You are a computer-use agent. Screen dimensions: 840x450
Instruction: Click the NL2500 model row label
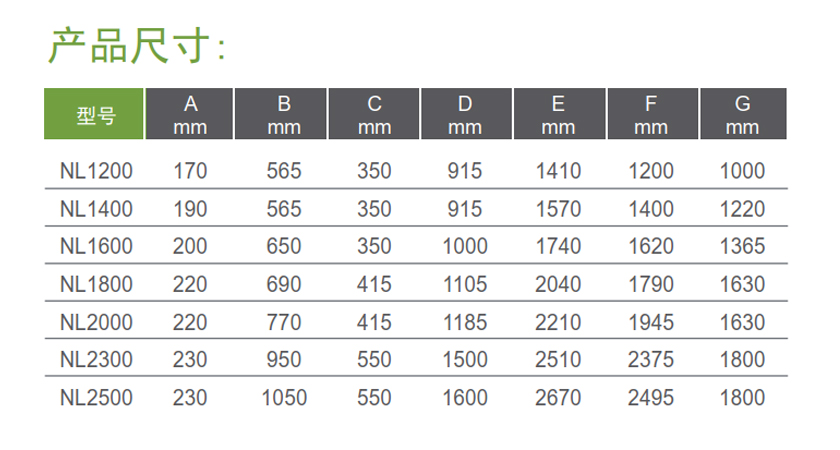click(96, 398)
